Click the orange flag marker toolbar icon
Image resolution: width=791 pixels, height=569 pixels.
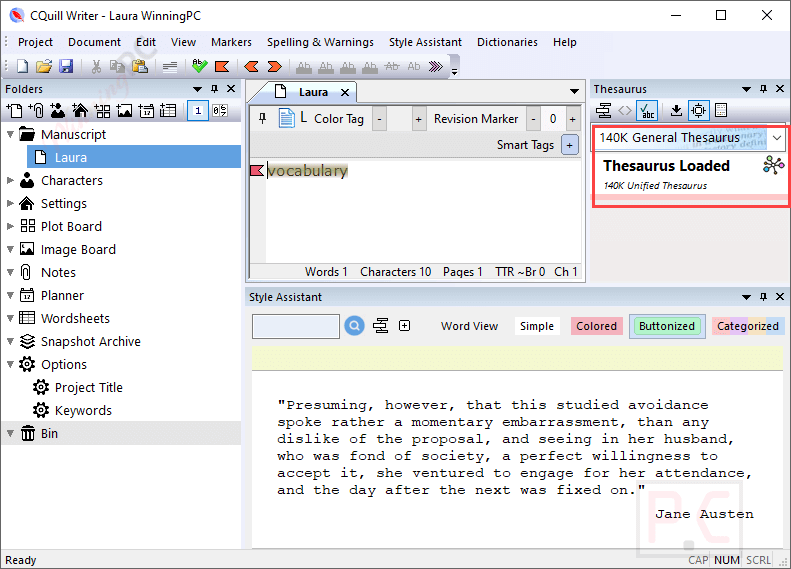click(222, 66)
